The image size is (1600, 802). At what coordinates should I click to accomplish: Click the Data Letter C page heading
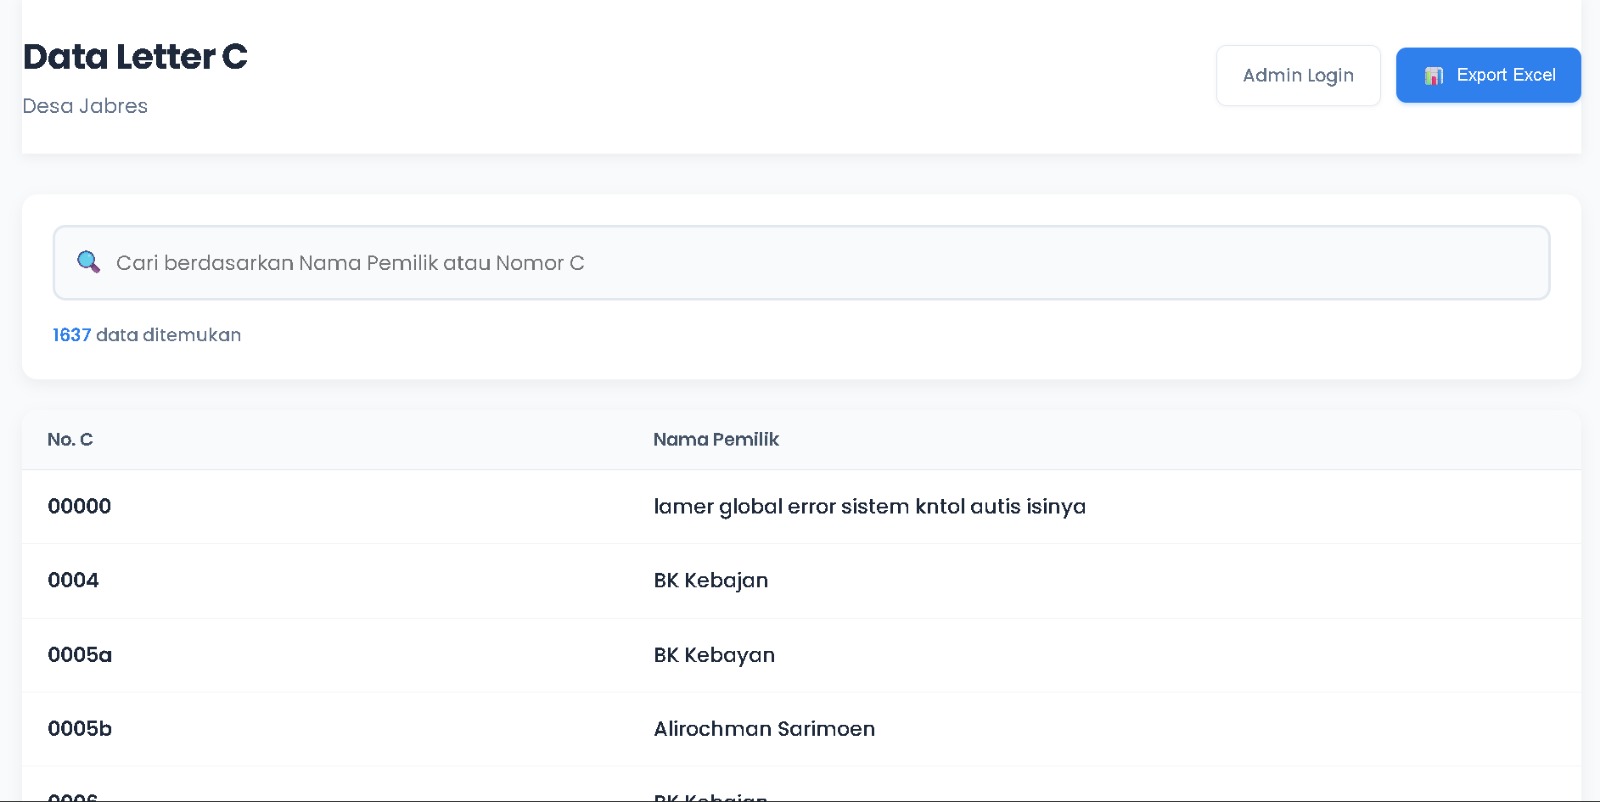[x=135, y=57]
